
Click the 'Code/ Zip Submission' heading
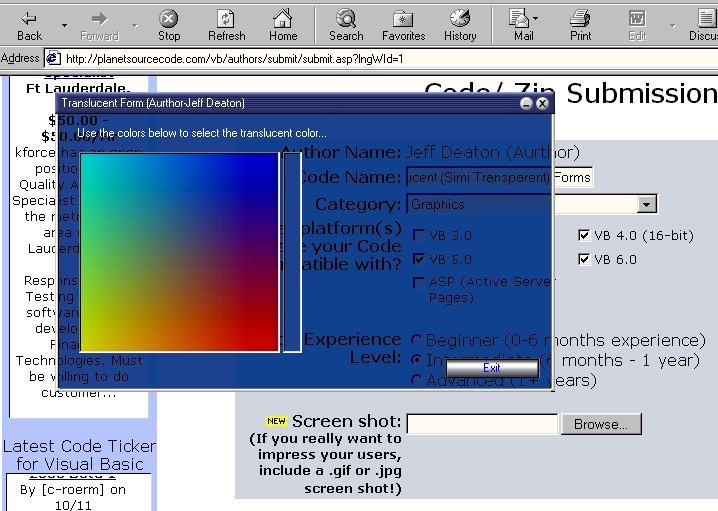coord(571,93)
